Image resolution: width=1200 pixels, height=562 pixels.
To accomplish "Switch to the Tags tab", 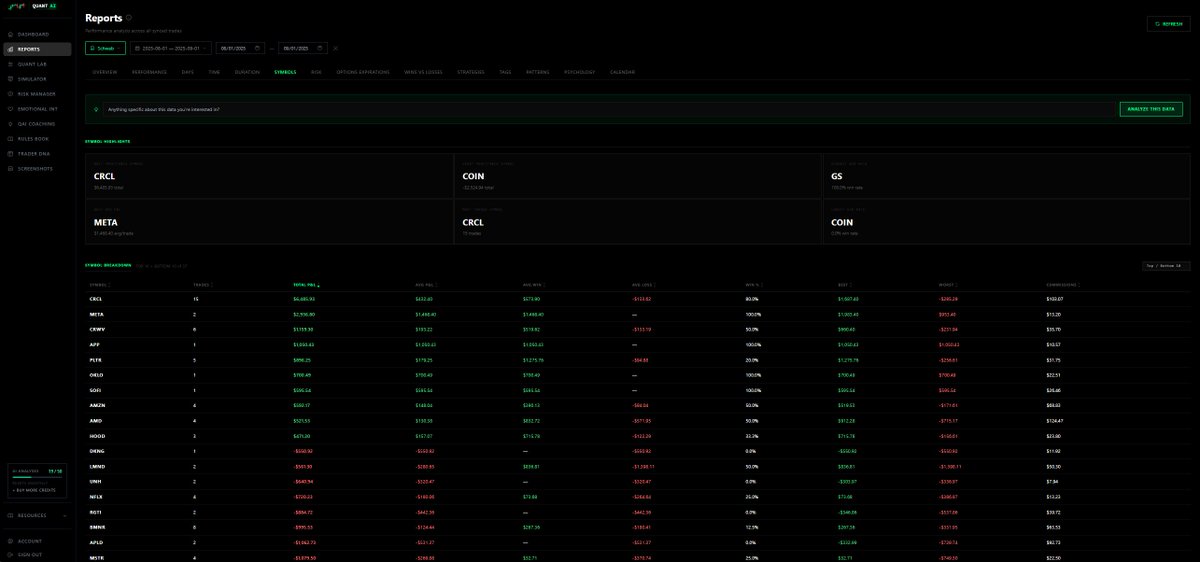I will (x=505, y=72).
